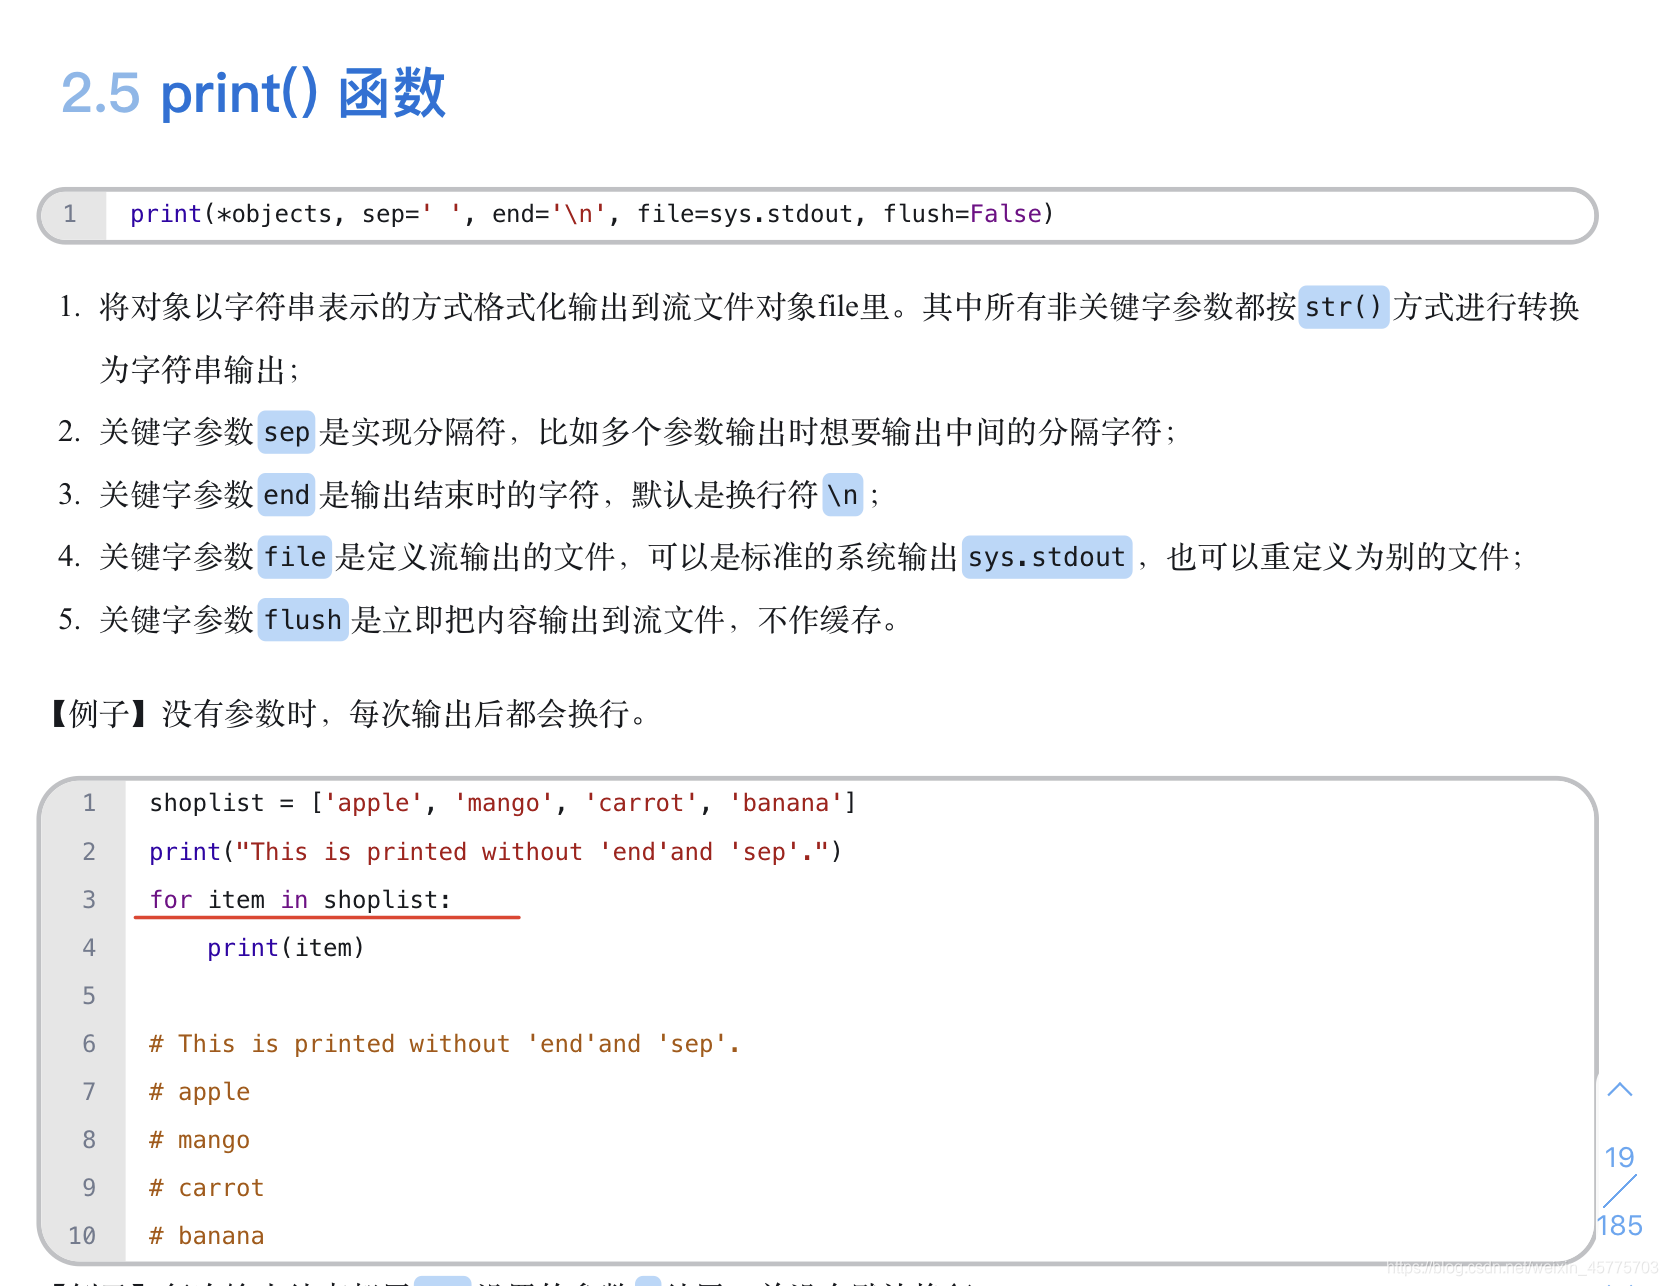The image size is (1668, 1286).
Task: Click the print("This is printed without...") line
Action: click(x=496, y=852)
